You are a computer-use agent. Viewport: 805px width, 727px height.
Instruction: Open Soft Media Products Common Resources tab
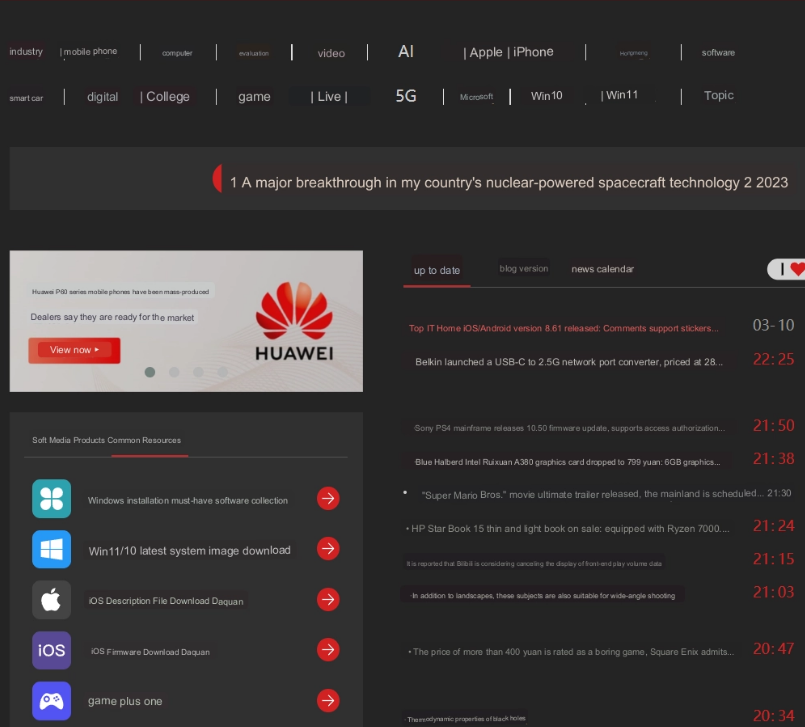click(x=107, y=440)
